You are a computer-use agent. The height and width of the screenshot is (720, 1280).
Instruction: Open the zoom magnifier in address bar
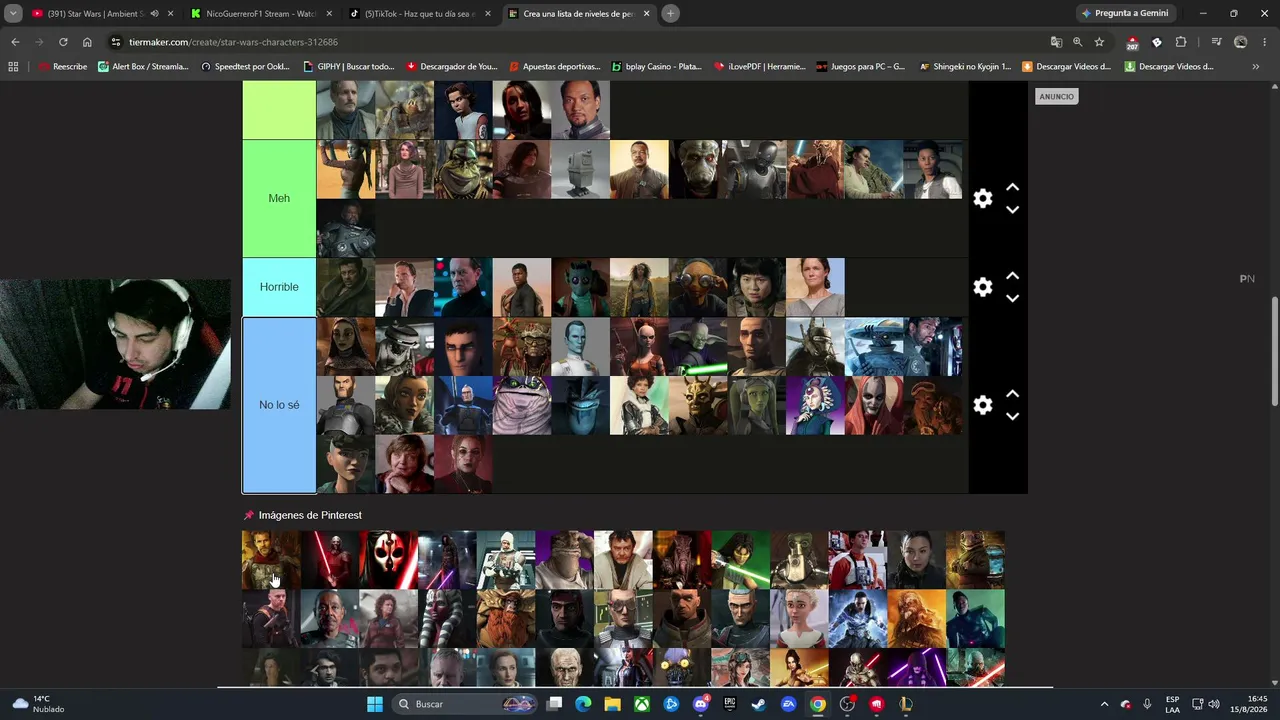point(1077,42)
